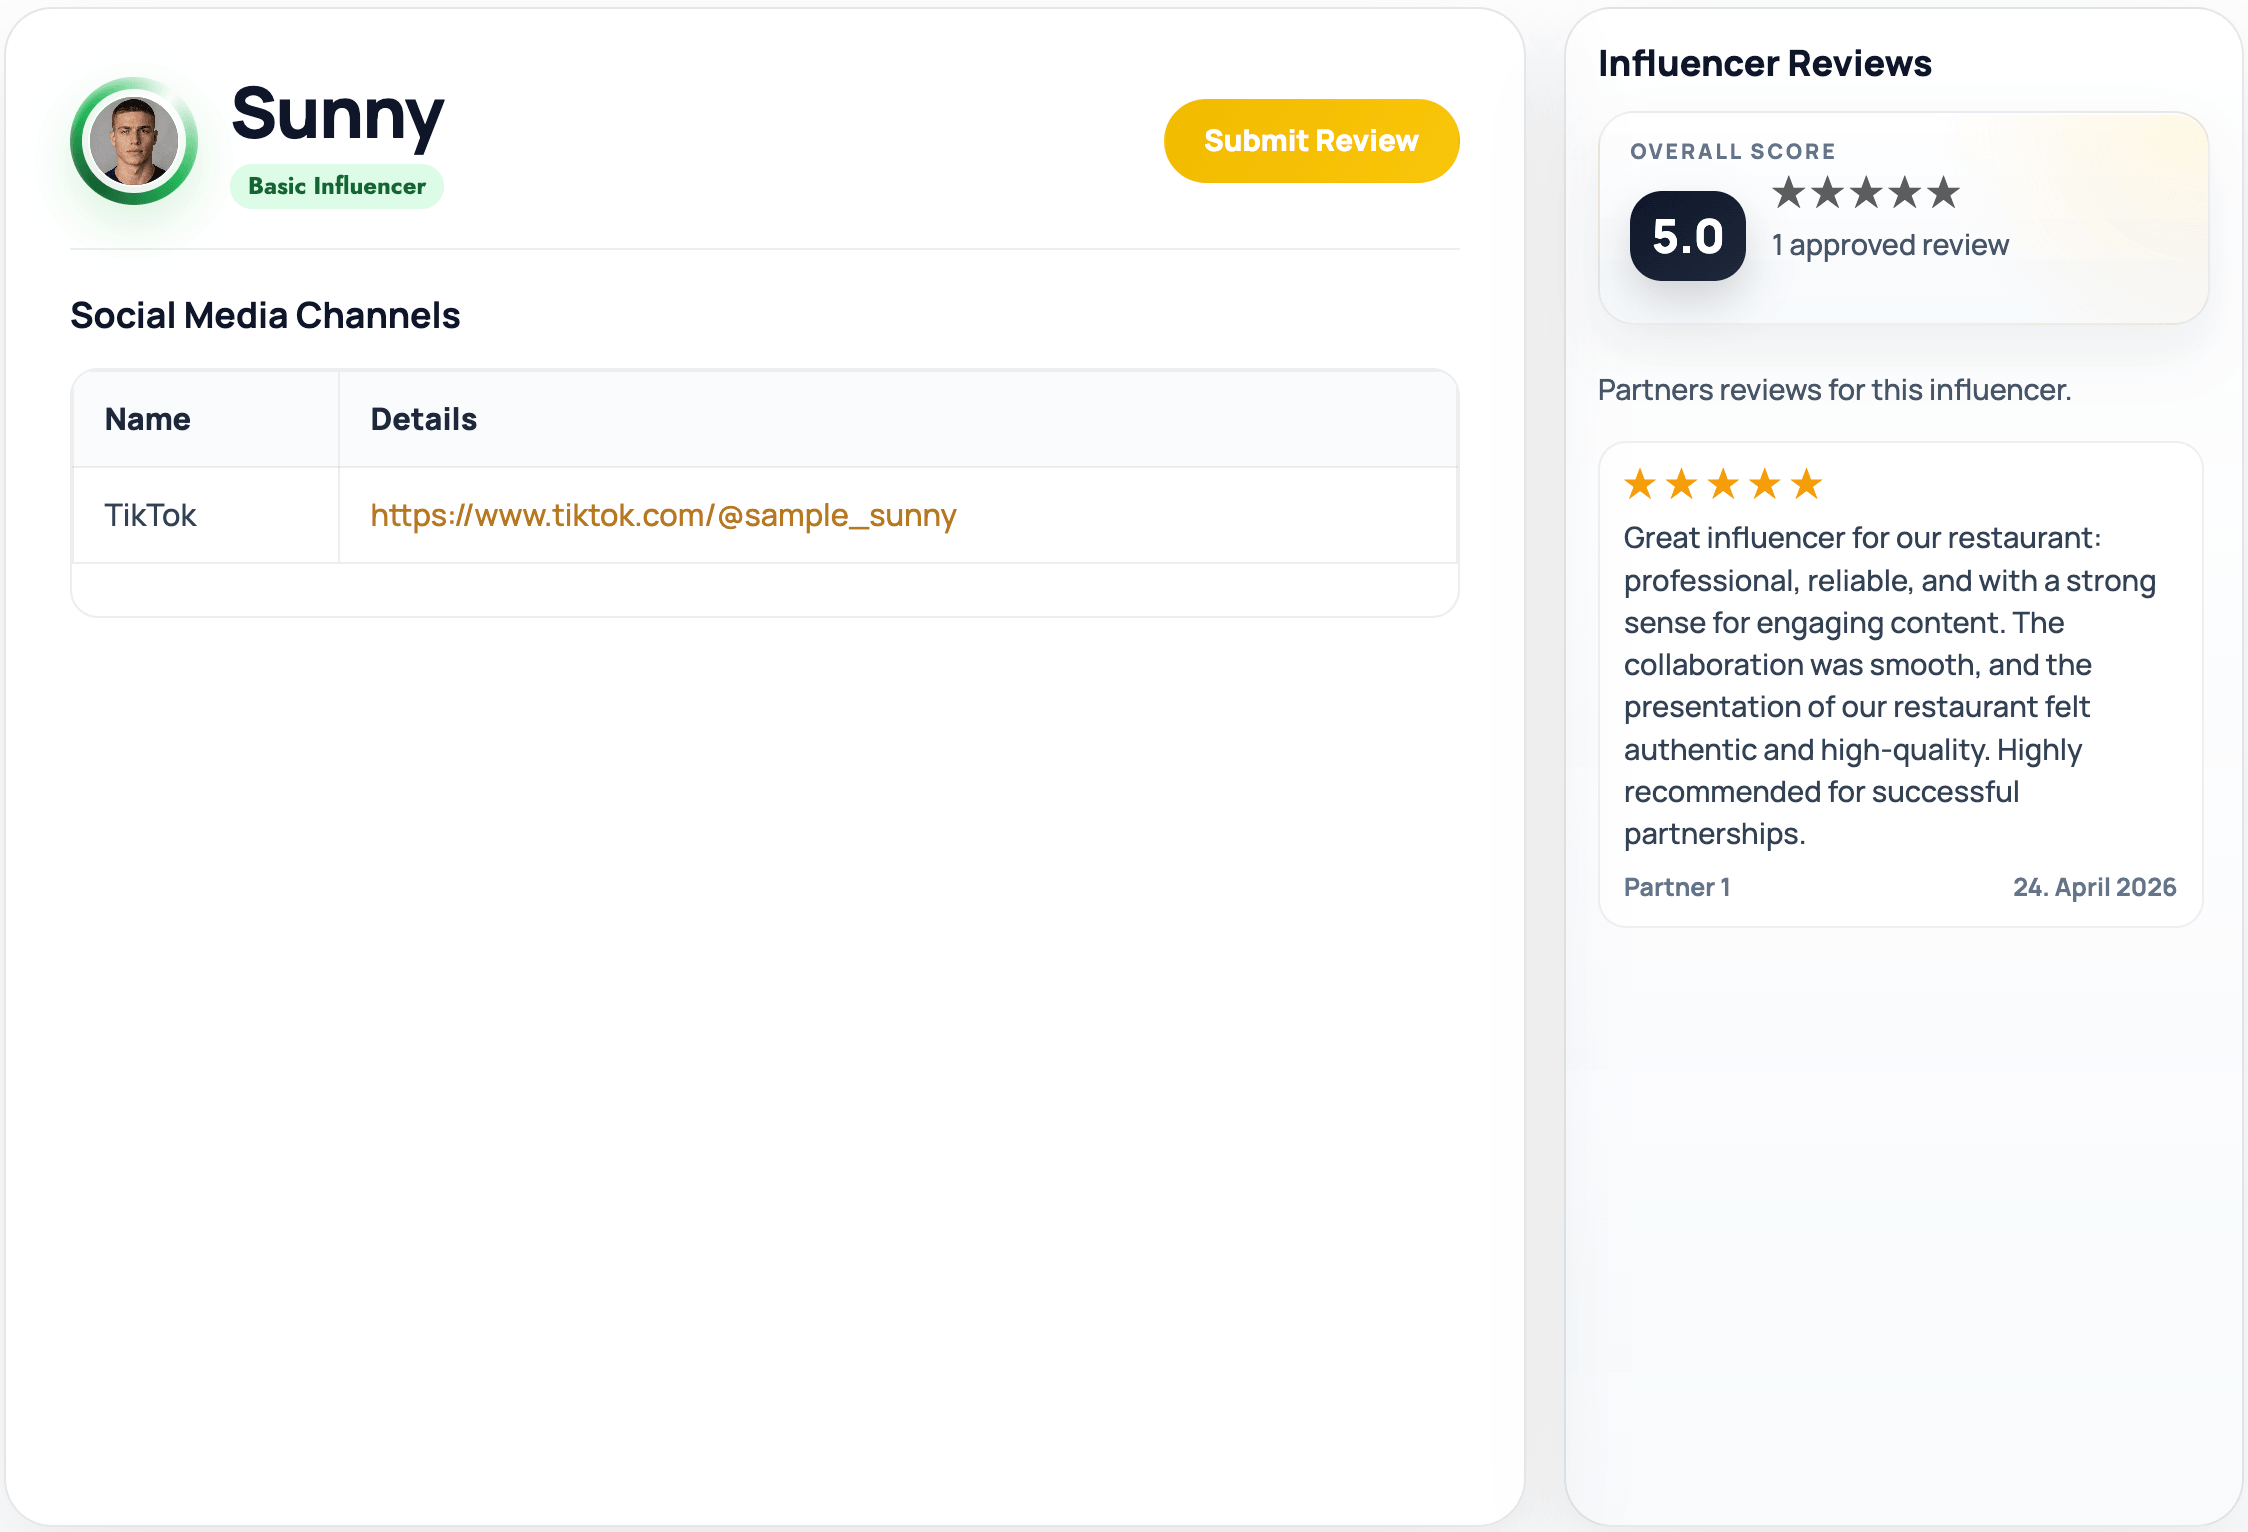Click the 5.0 score badge
Image resolution: width=2248 pixels, height=1532 pixels.
coord(1688,236)
